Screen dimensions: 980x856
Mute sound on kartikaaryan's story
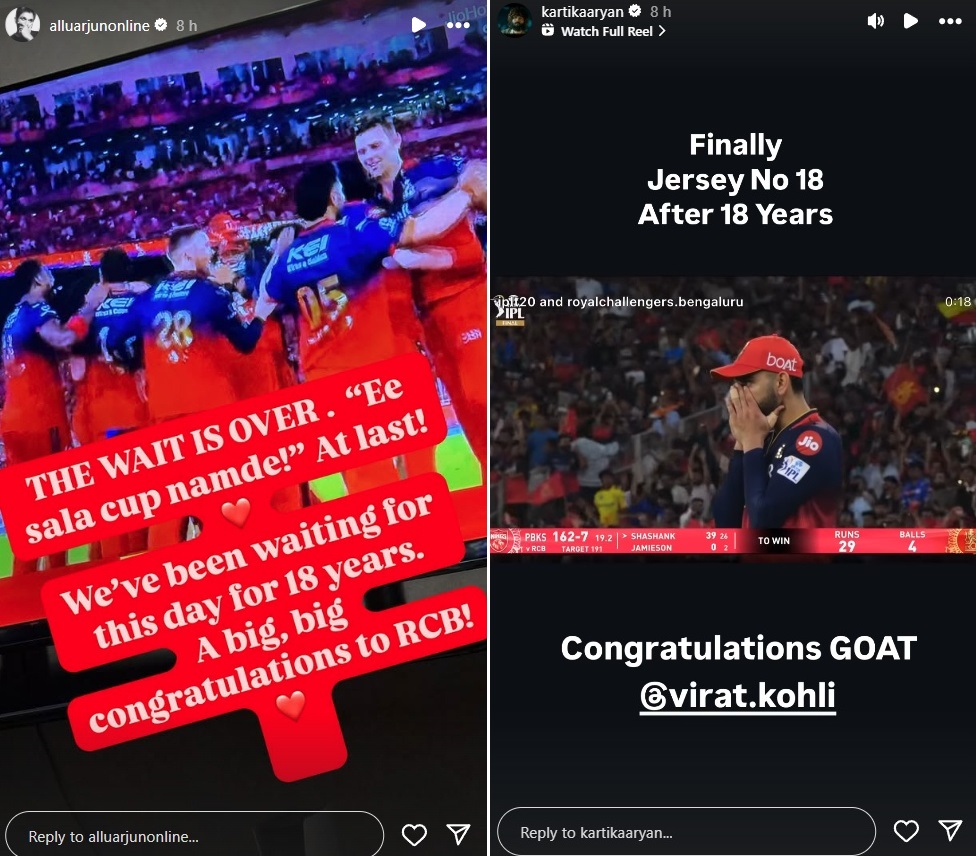(876, 21)
